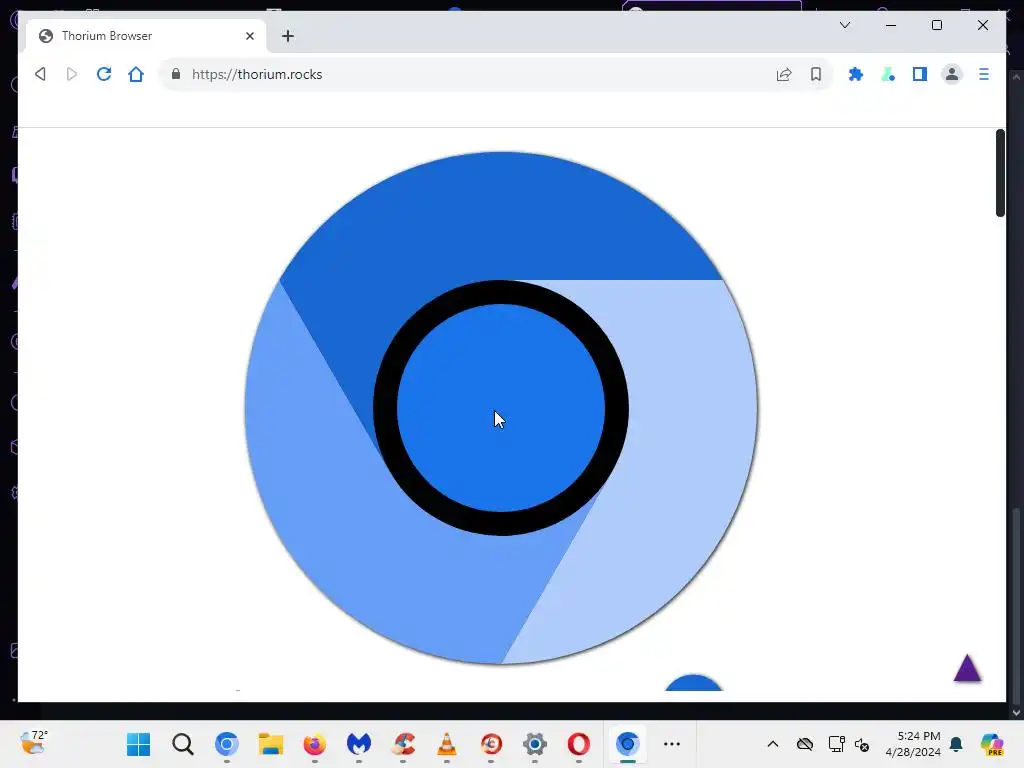The image size is (1024, 768).
Task: Open muted volume tray icon
Action: pyautogui.click(x=861, y=744)
